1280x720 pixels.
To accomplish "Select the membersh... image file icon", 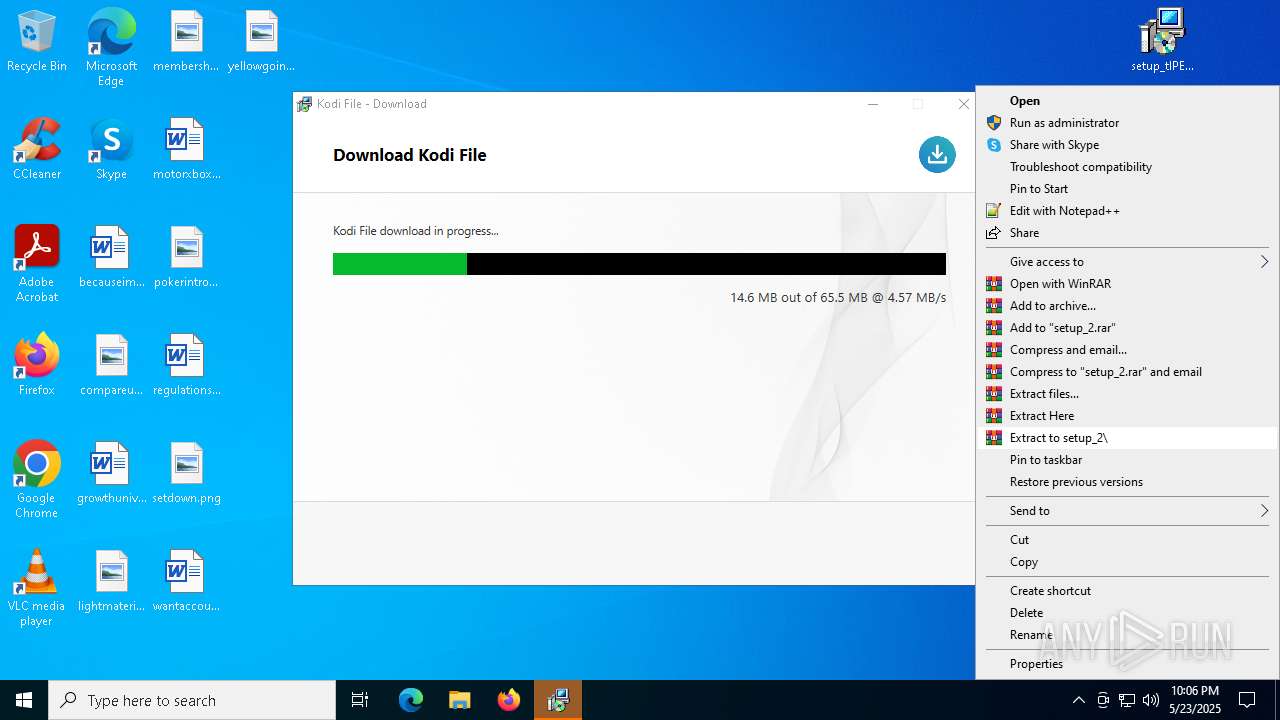I will click(186, 42).
